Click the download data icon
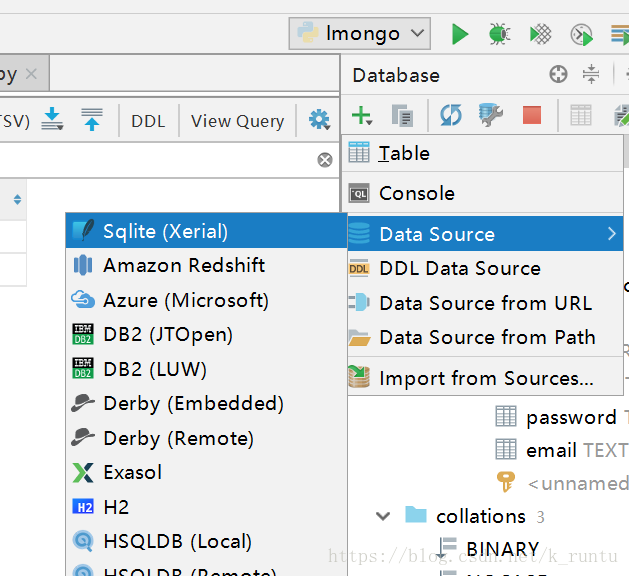The height and width of the screenshot is (576, 629). (52, 120)
